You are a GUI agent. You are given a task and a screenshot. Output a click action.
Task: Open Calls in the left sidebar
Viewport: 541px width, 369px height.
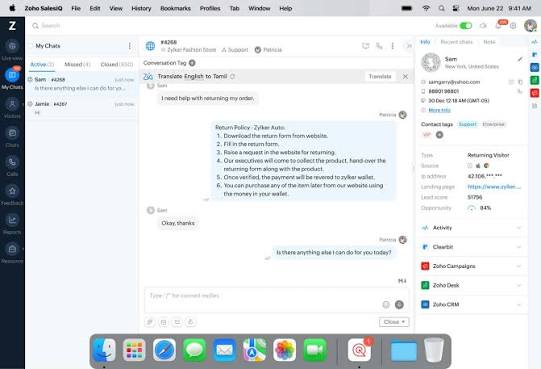point(12,166)
